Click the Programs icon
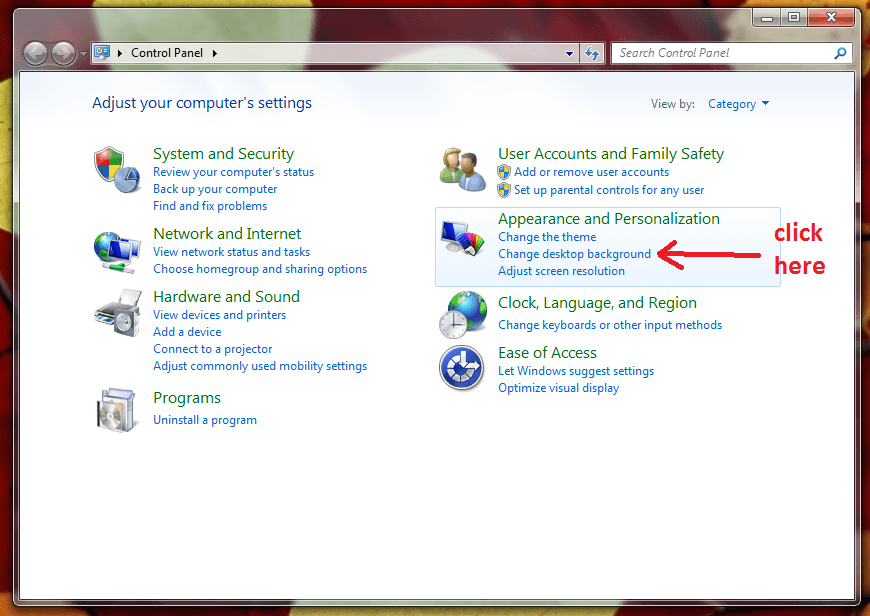 [x=118, y=409]
